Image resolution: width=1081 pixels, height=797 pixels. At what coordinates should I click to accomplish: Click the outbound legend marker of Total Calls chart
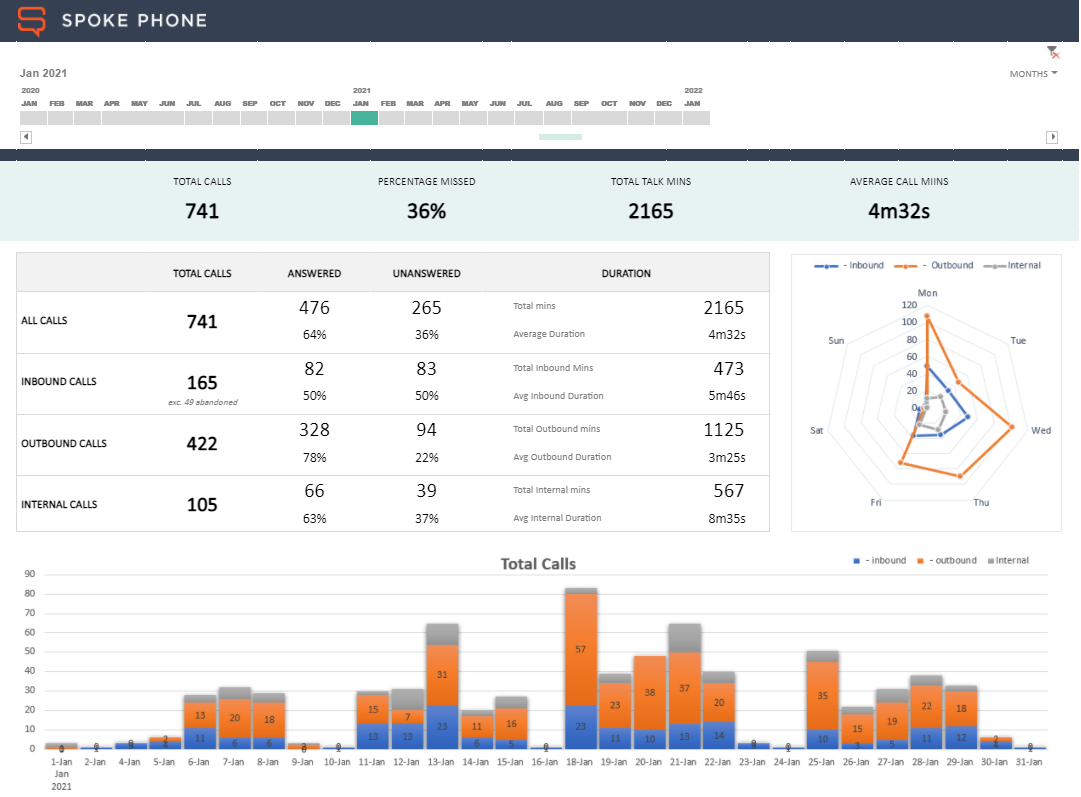[x=920, y=561]
